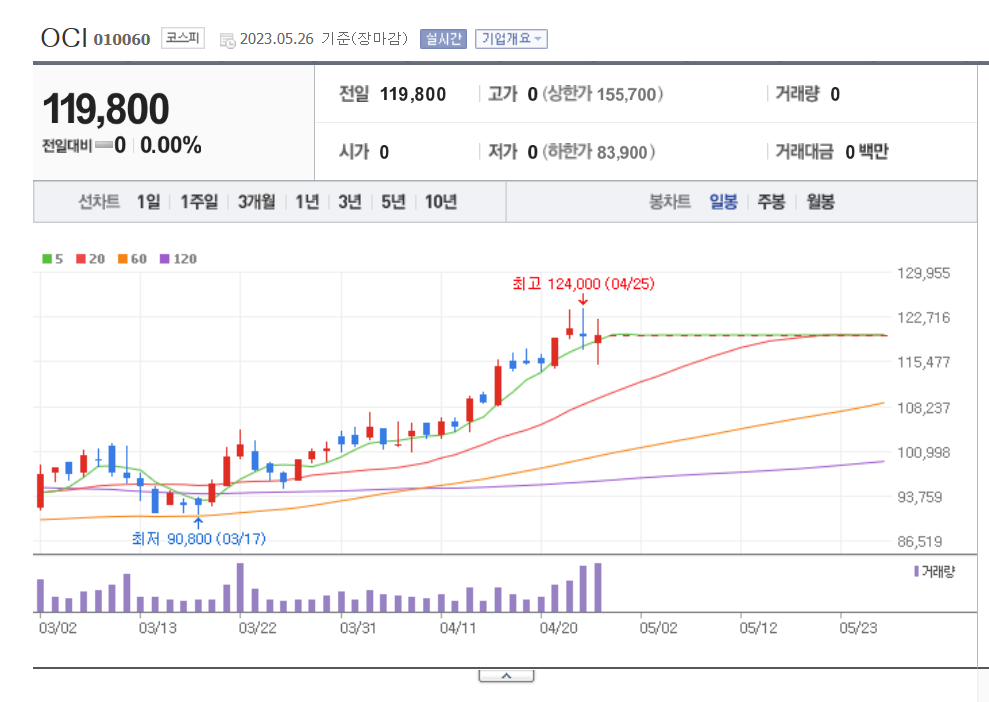Collapse chart using the bottom up-arrow handle
Screen dimensions: 989x702
(506, 676)
